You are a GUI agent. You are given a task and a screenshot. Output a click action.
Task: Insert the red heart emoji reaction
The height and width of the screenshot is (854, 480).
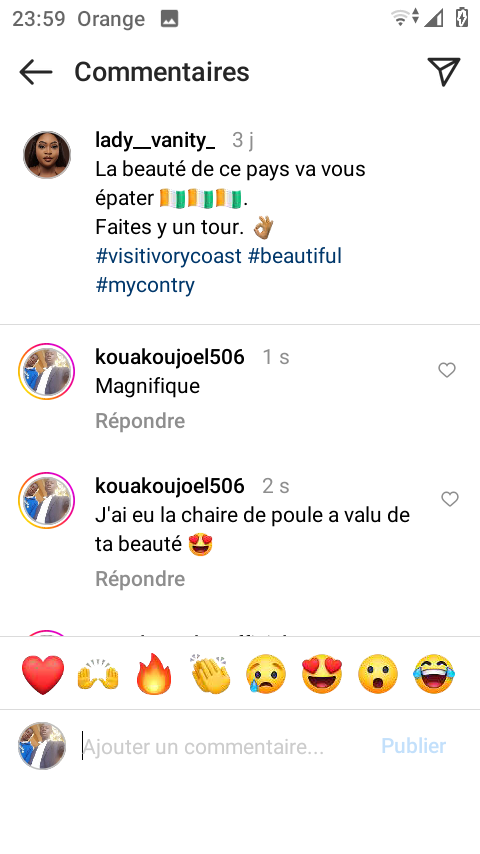[43, 674]
